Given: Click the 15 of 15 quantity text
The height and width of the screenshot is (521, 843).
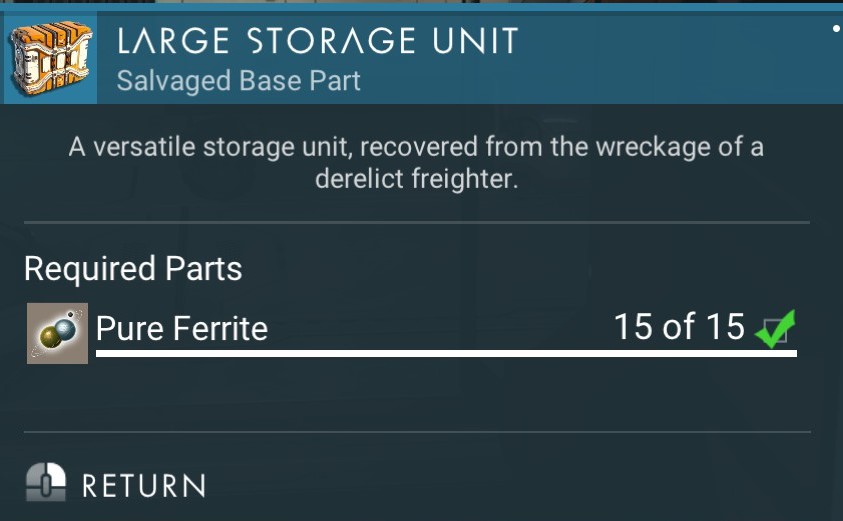Looking at the screenshot, I should [679, 326].
